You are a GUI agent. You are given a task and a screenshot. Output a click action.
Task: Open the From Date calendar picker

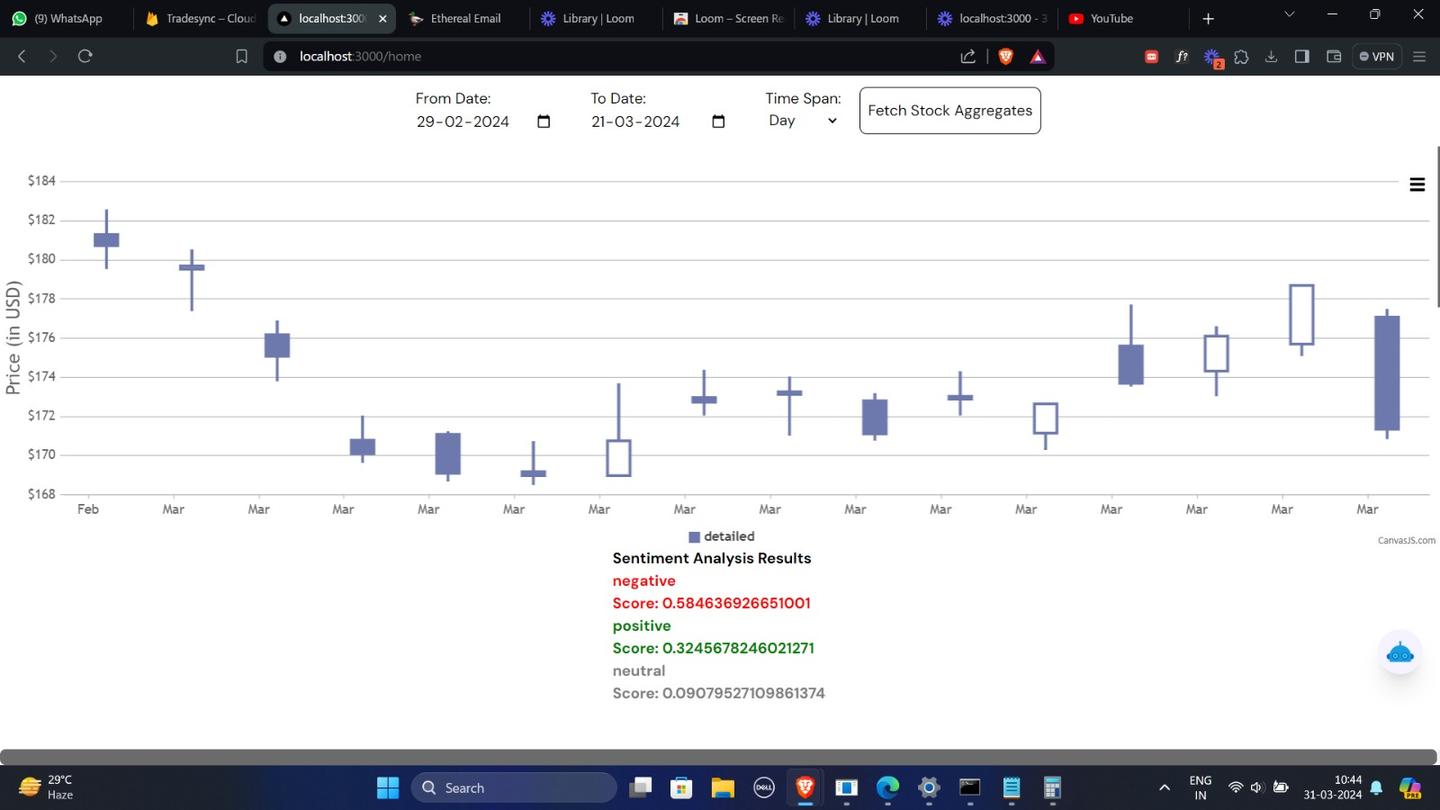(544, 122)
